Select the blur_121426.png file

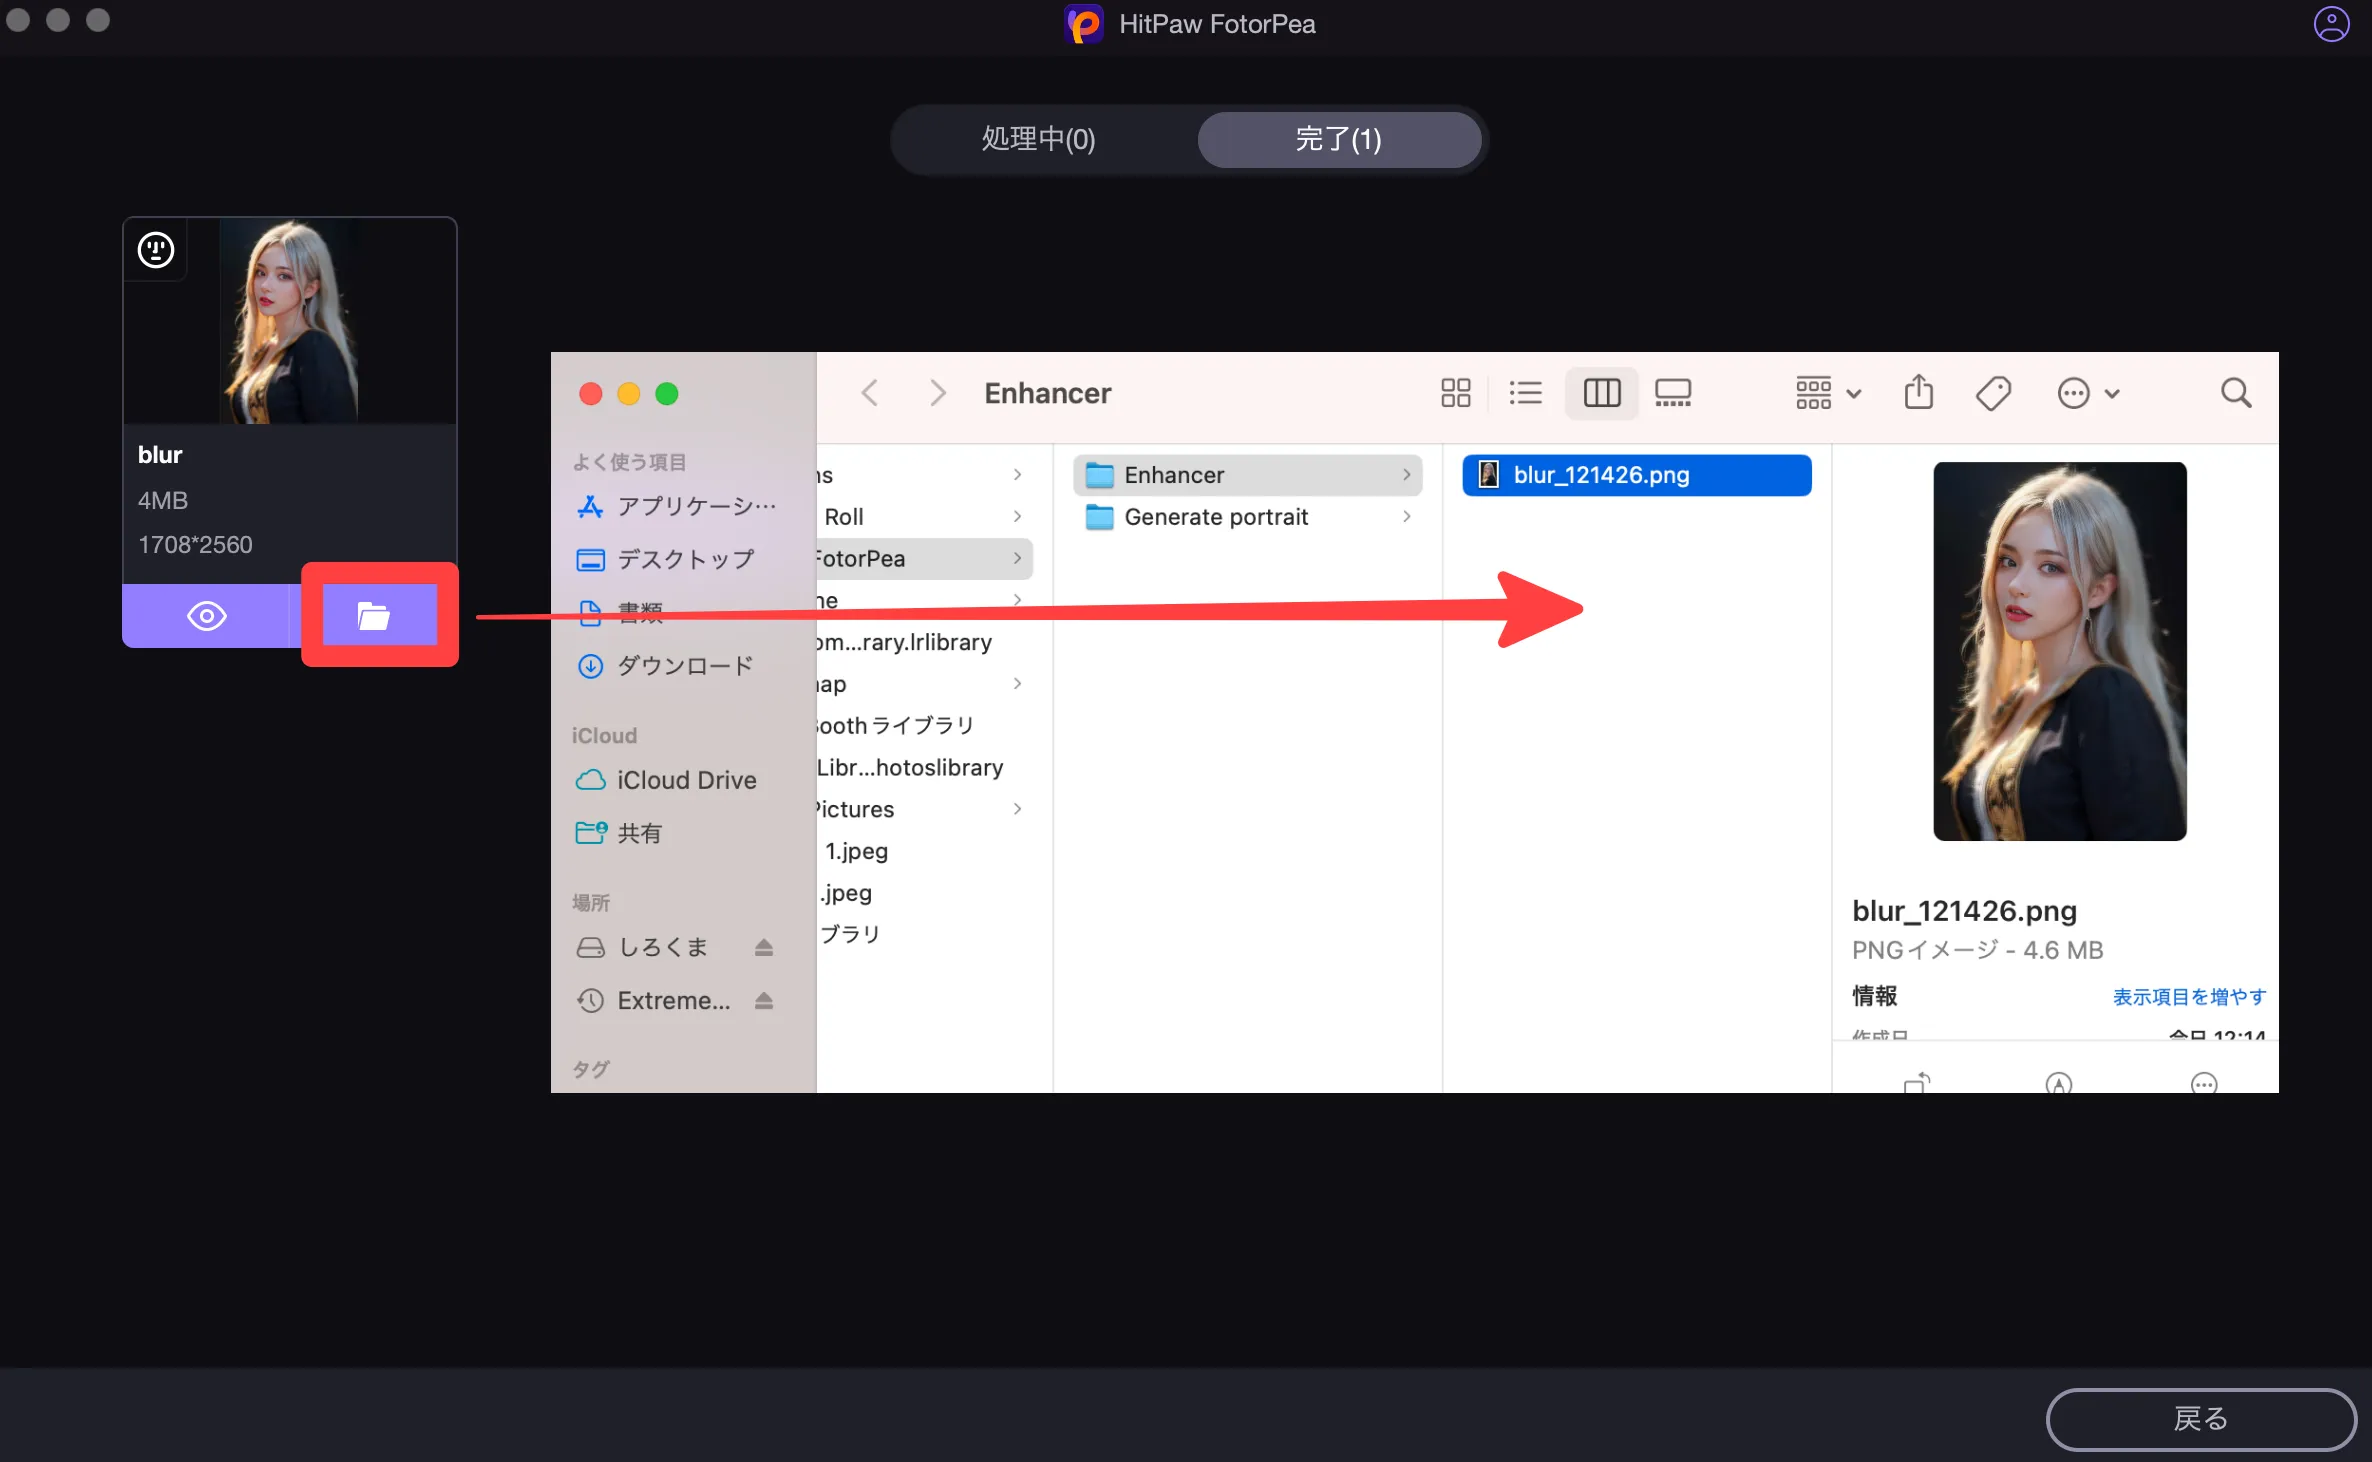tap(1637, 475)
